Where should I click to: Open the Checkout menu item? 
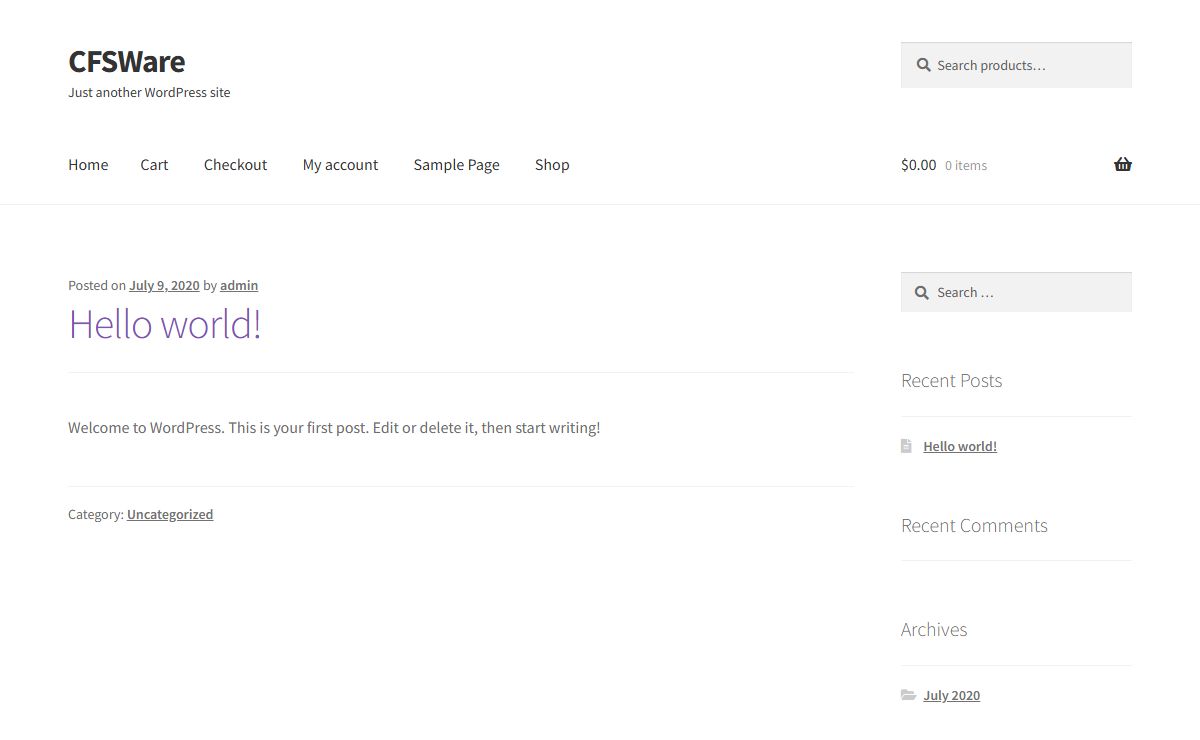click(235, 165)
